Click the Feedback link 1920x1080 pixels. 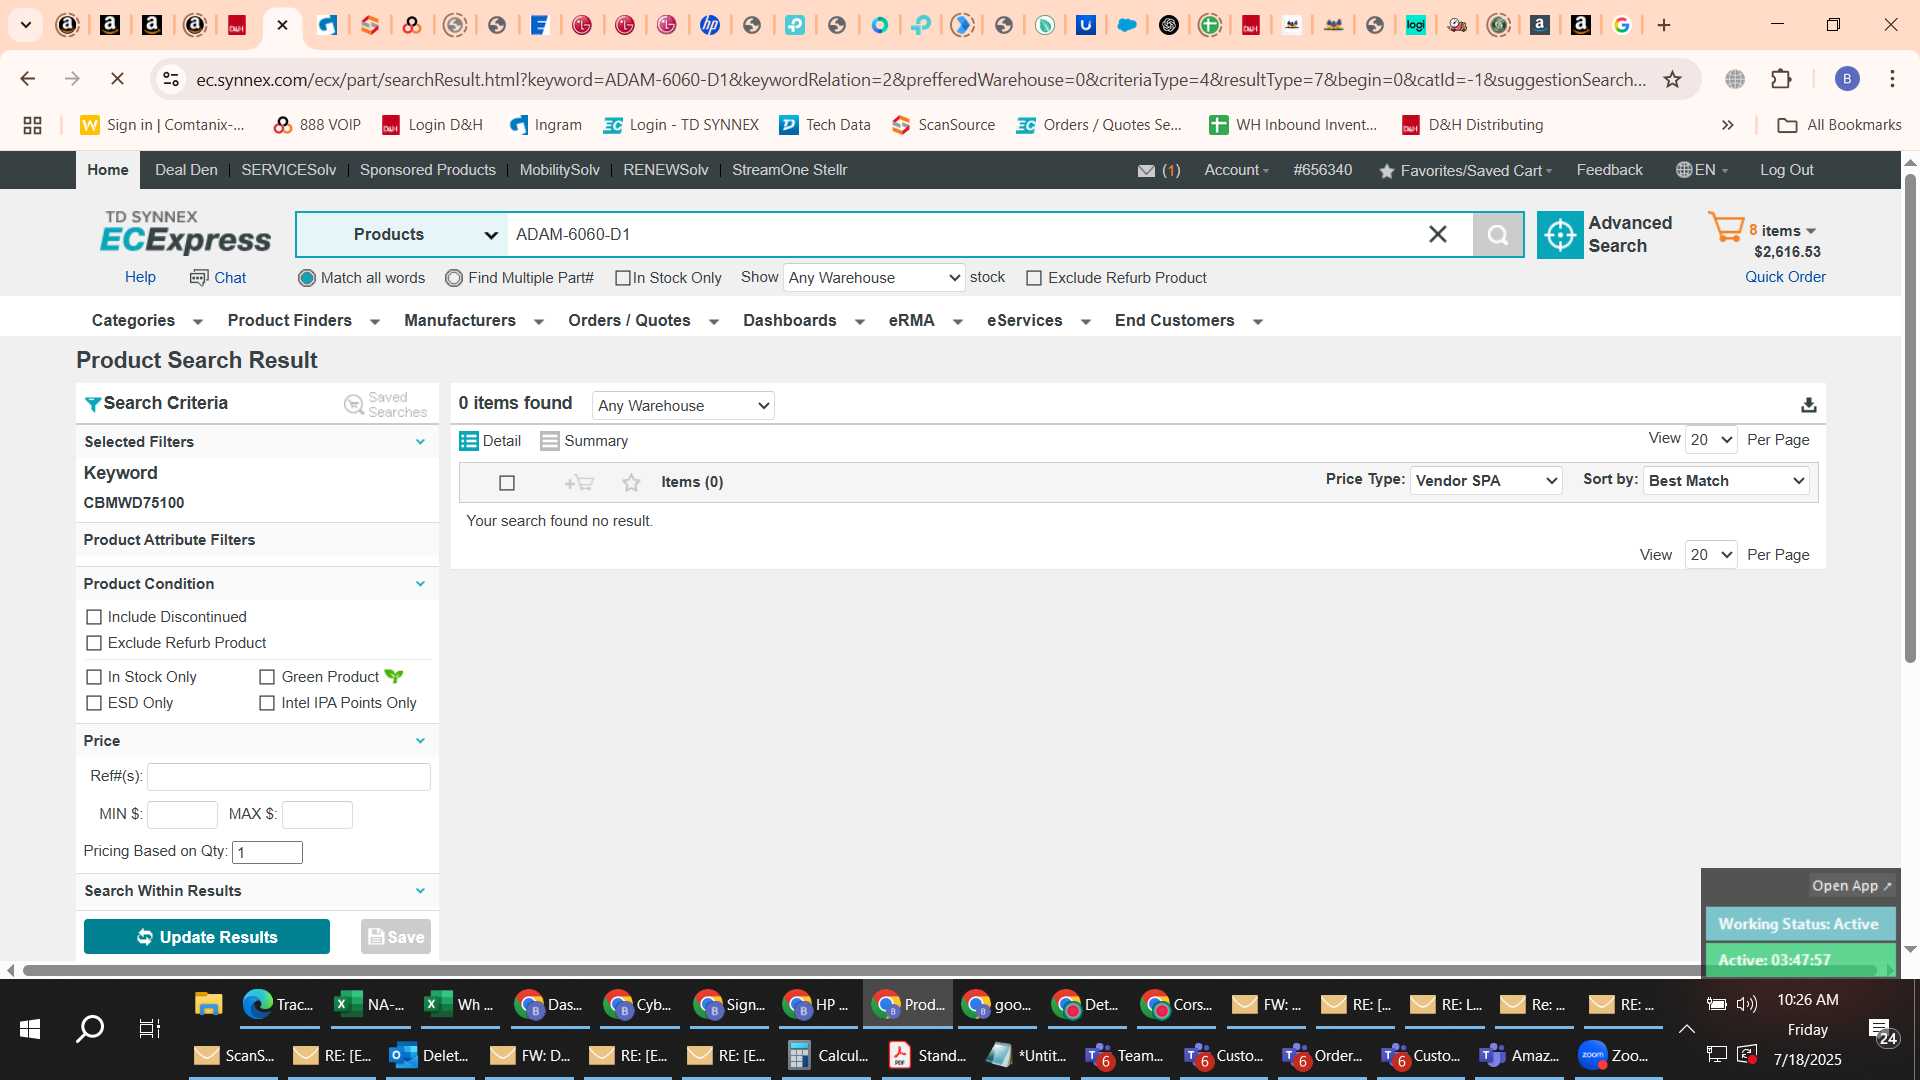point(1609,170)
